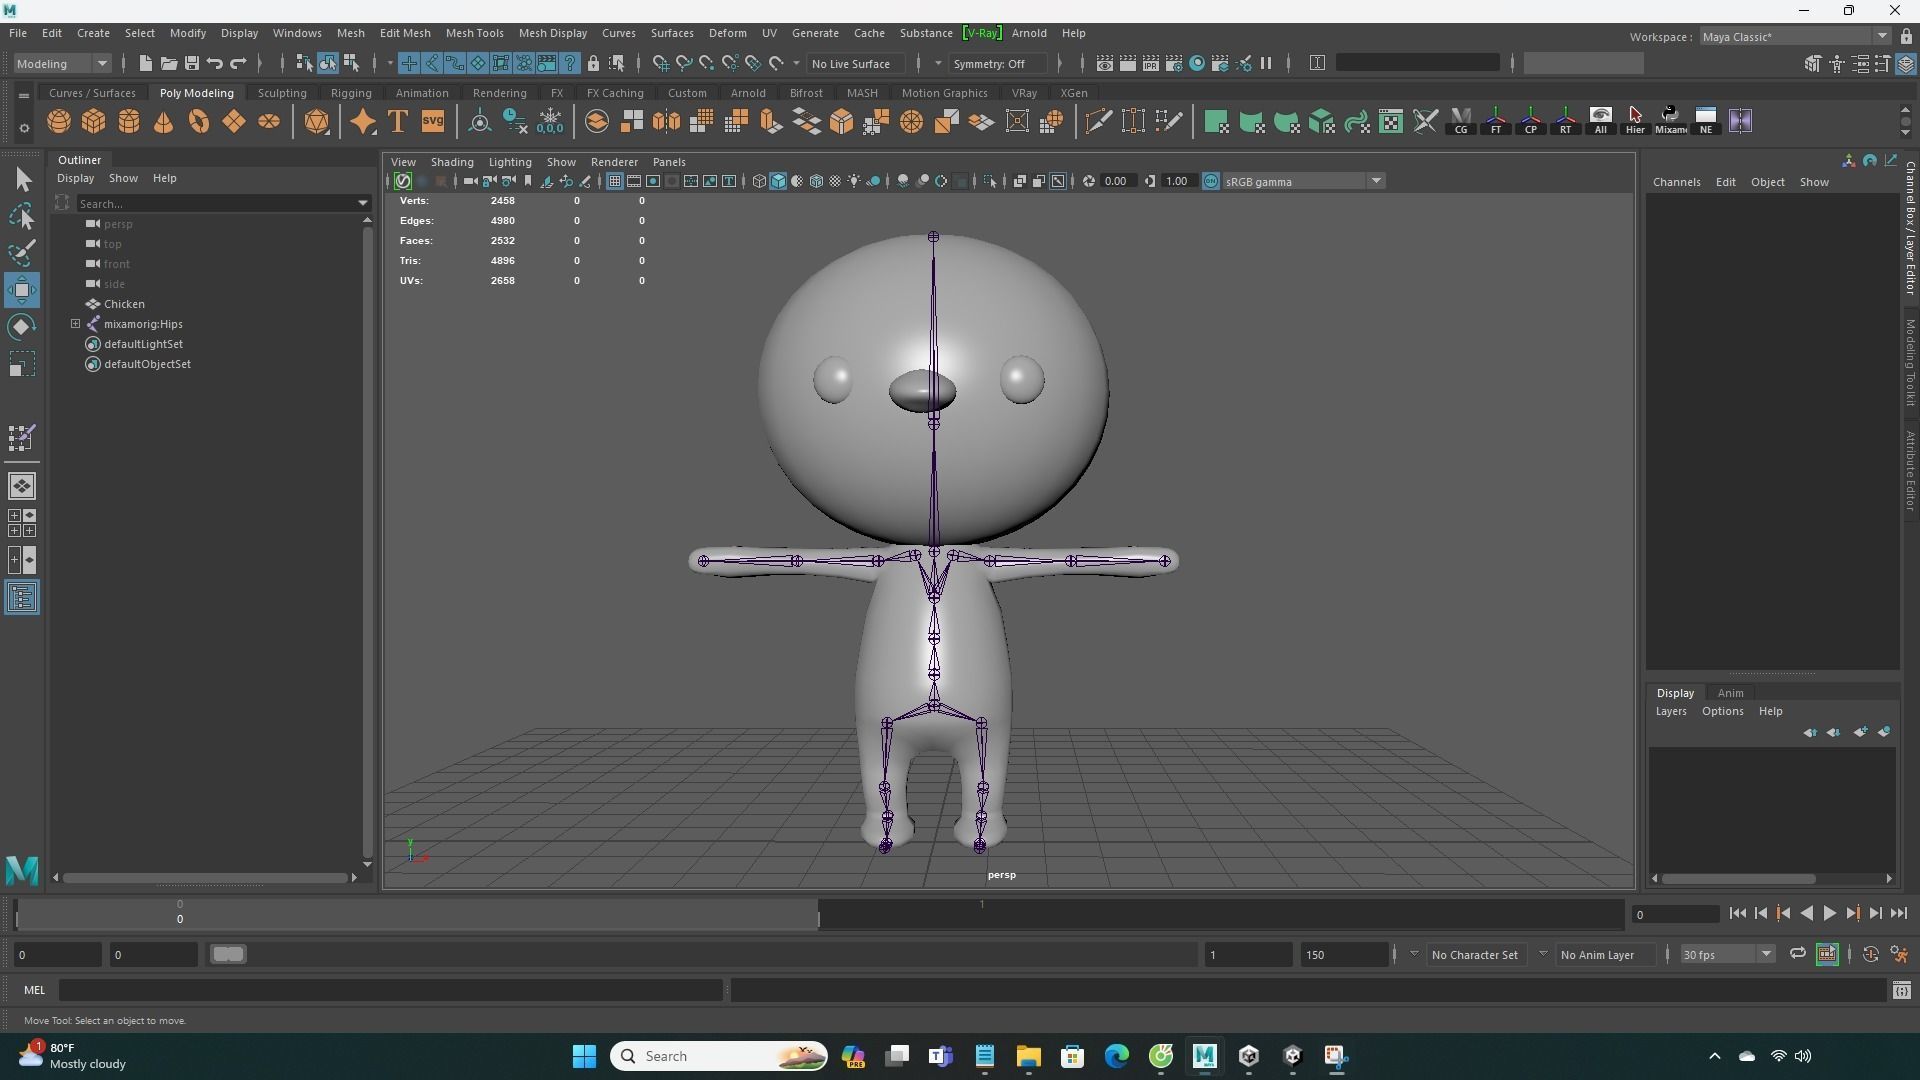
Task: Toggle the auto keyframe button
Action: (x=1870, y=954)
